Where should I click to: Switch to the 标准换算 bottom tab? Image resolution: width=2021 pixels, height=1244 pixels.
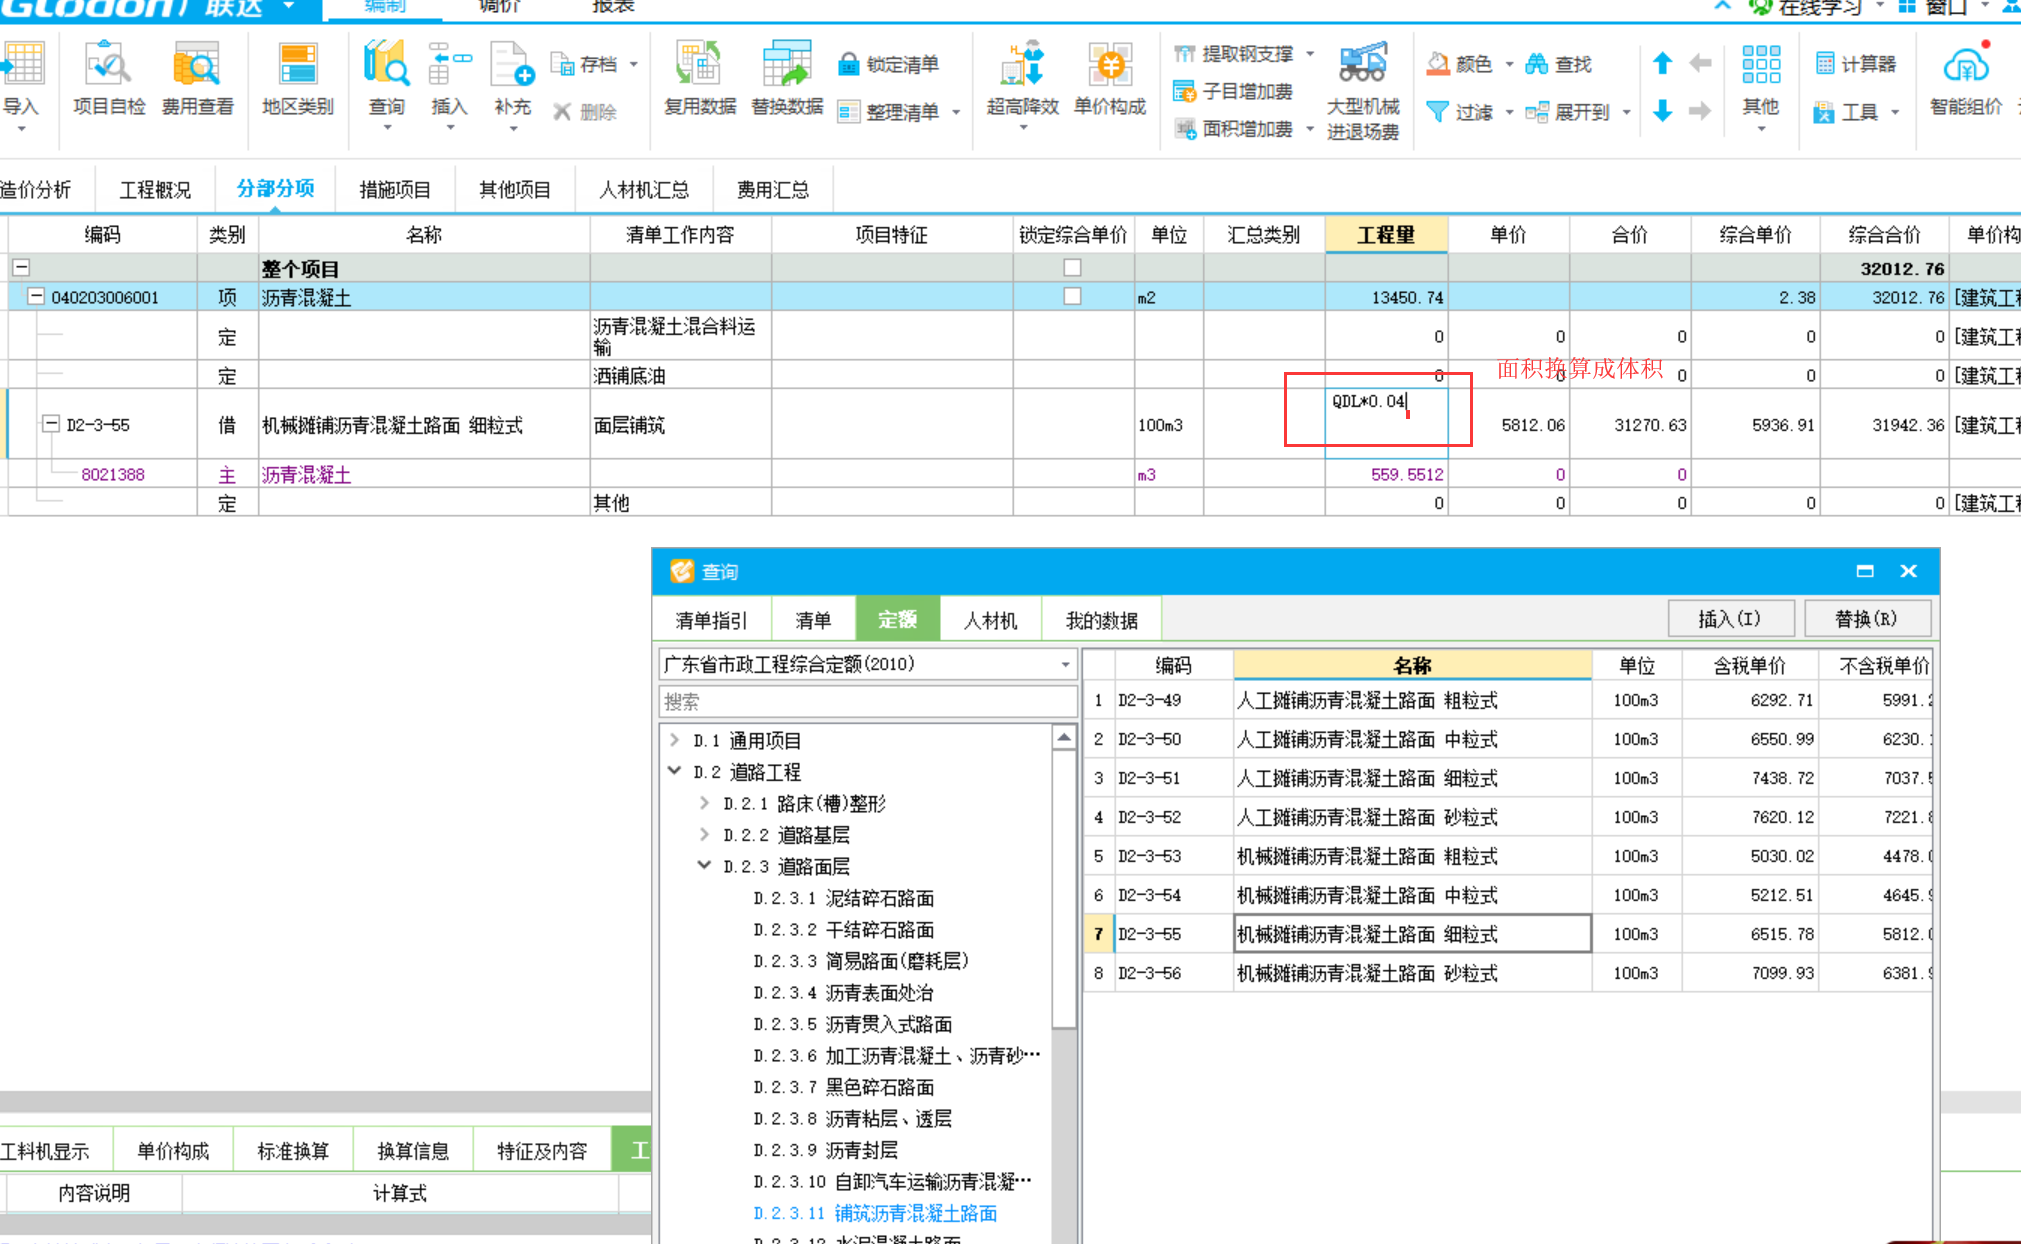(x=293, y=1151)
